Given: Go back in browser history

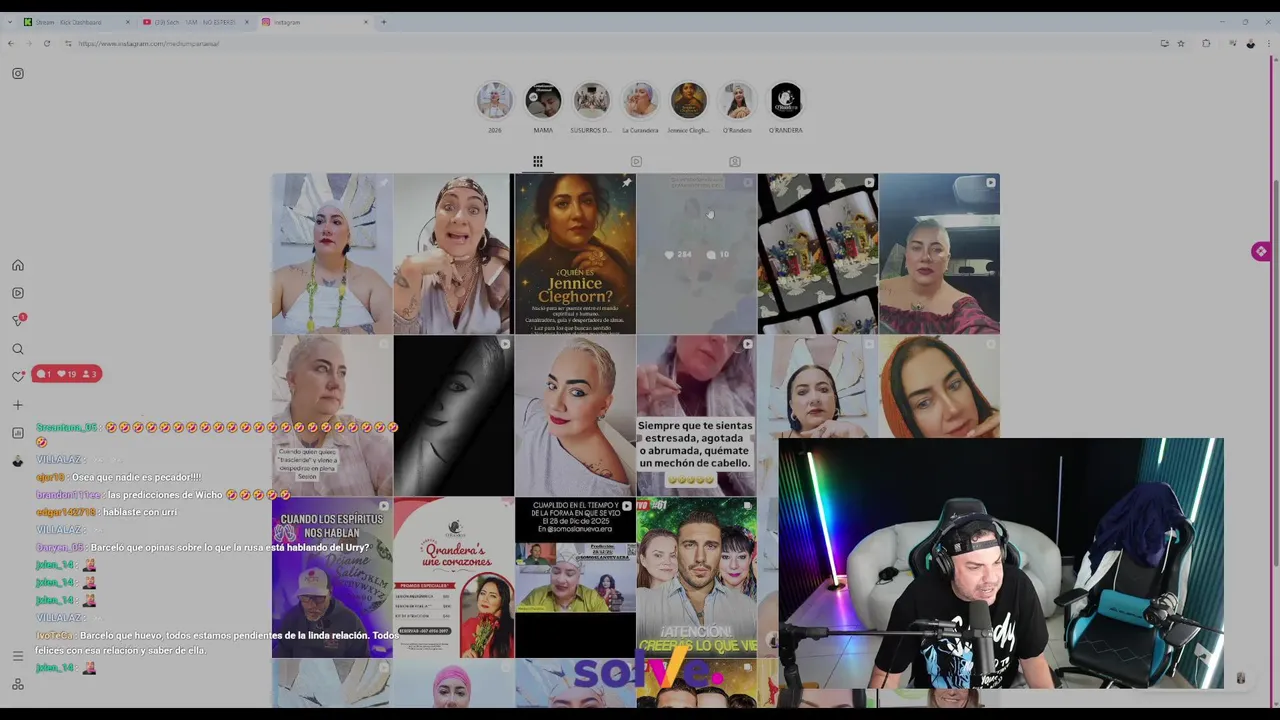Looking at the screenshot, I should [10, 43].
